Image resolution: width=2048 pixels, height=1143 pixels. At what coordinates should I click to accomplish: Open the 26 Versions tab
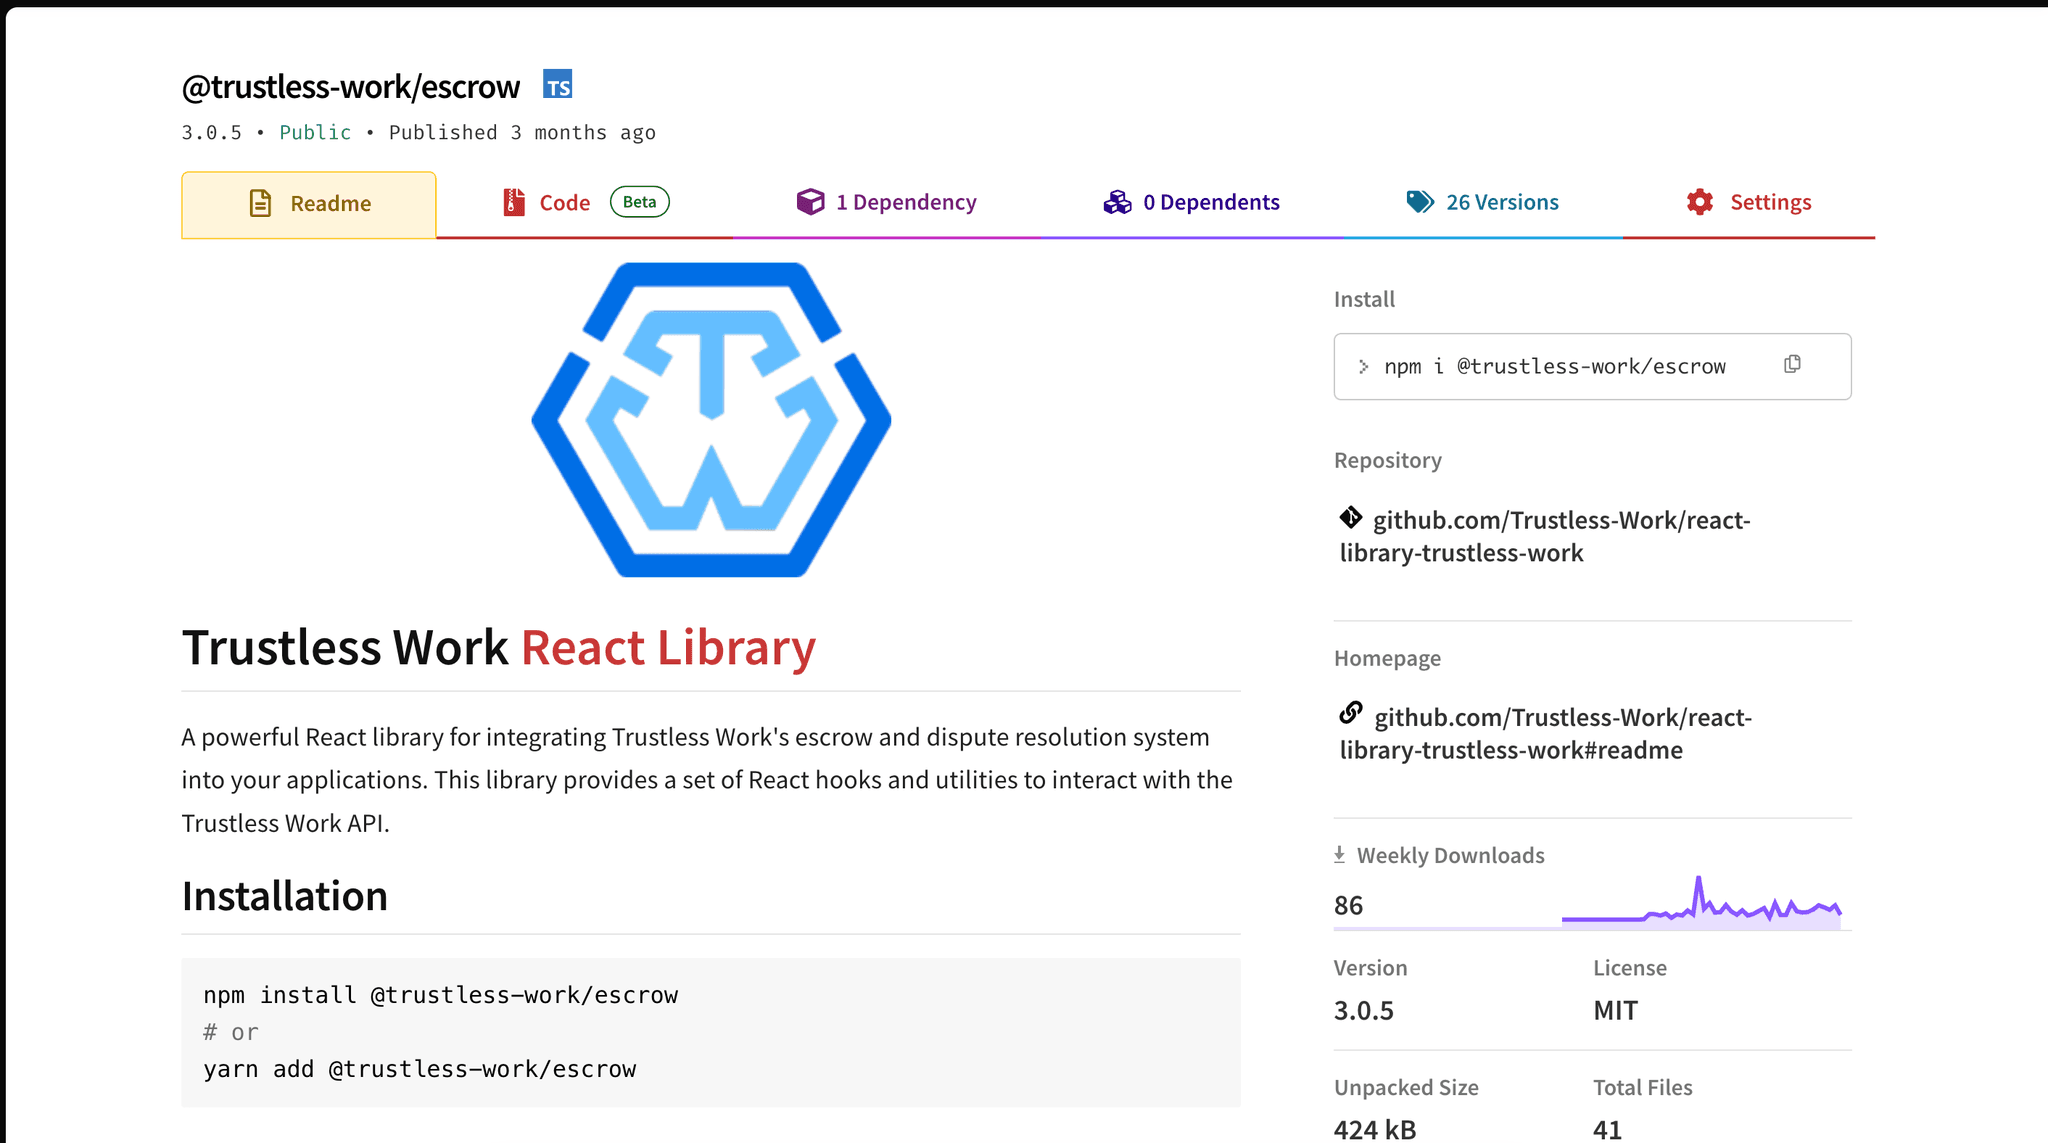click(x=1482, y=203)
